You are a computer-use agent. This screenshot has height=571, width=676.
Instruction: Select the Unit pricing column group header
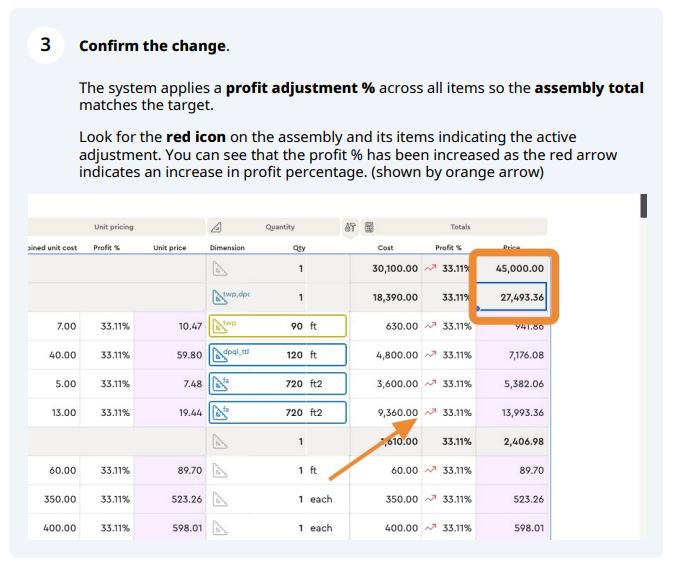pos(114,227)
